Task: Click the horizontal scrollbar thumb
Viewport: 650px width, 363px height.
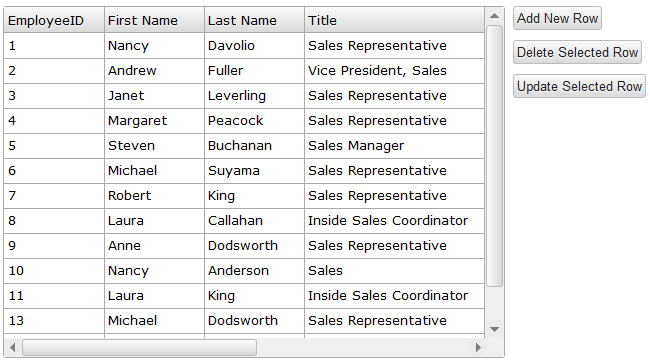Action: (x=139, y=348)
